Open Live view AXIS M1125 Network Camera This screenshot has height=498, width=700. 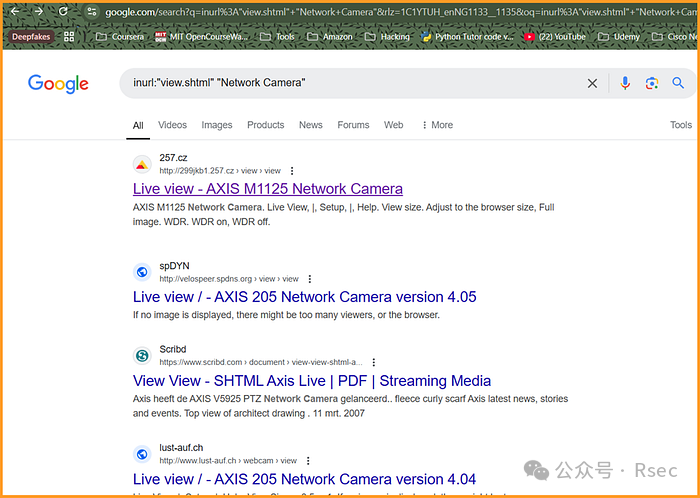point(268,189)
